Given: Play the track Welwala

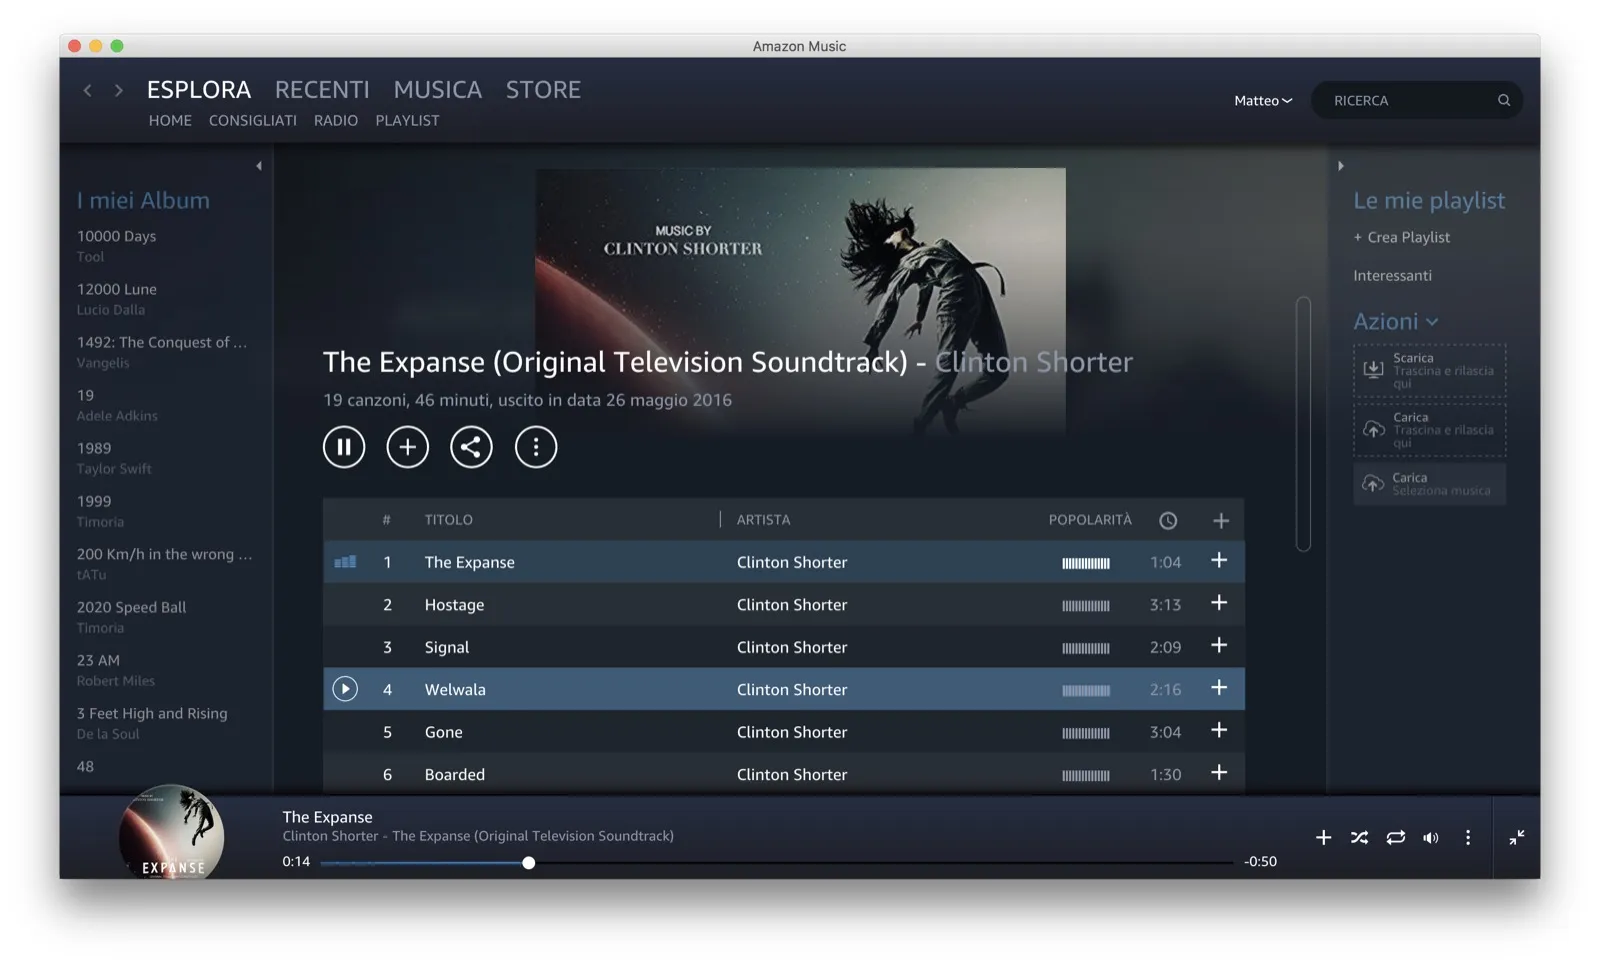Looking at the screenshot, I should 344,689.
